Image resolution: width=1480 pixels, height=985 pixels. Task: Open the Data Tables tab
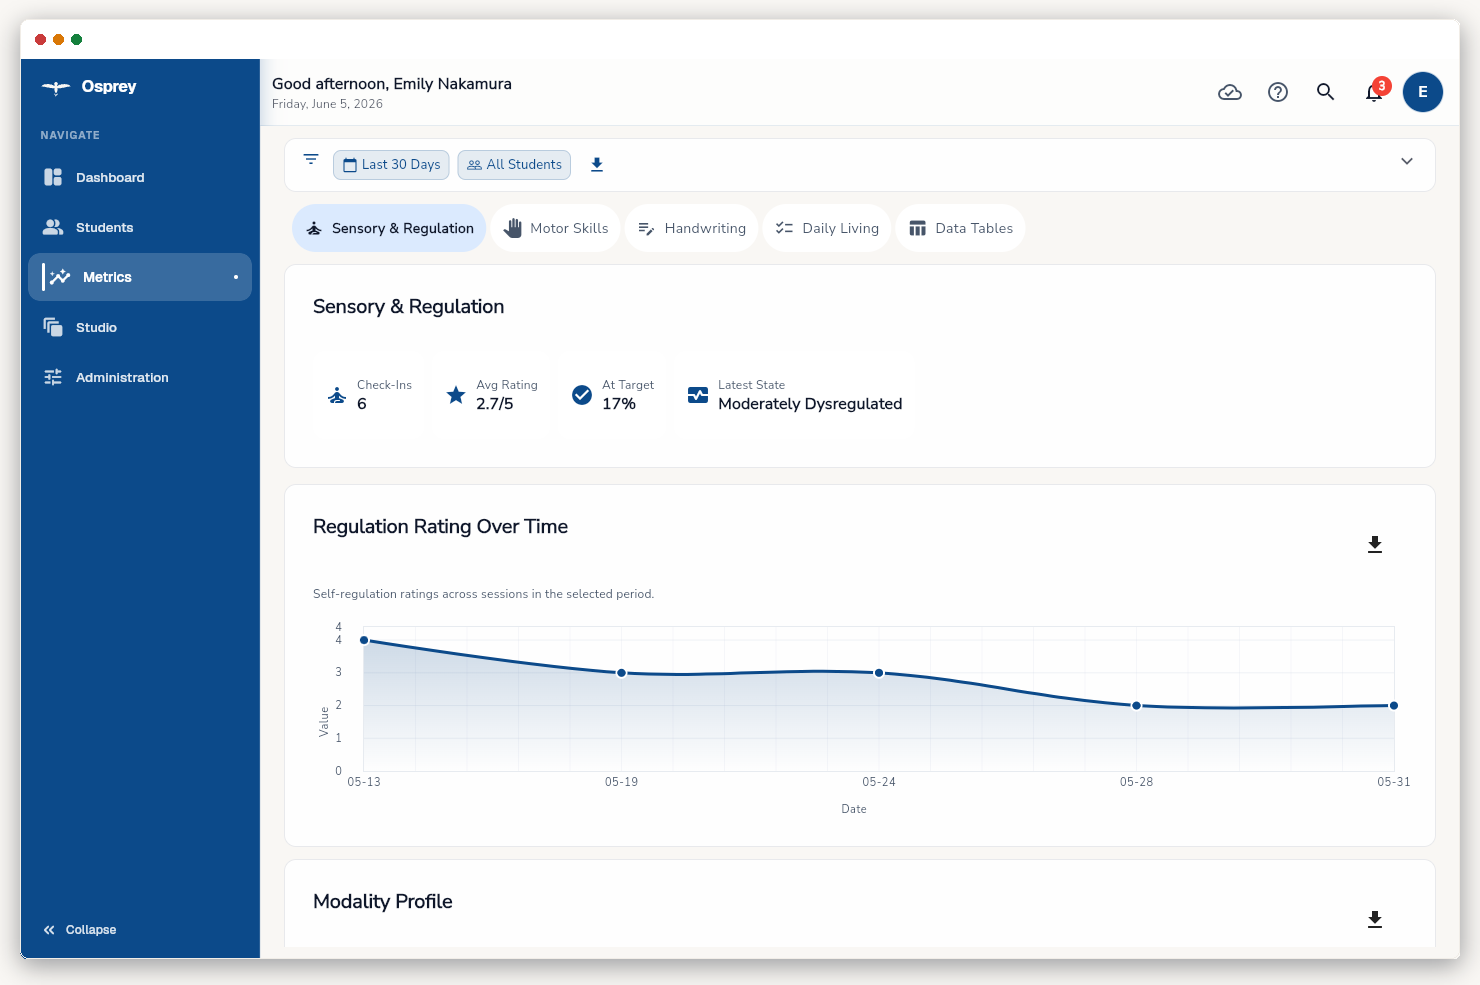[961, 228]
